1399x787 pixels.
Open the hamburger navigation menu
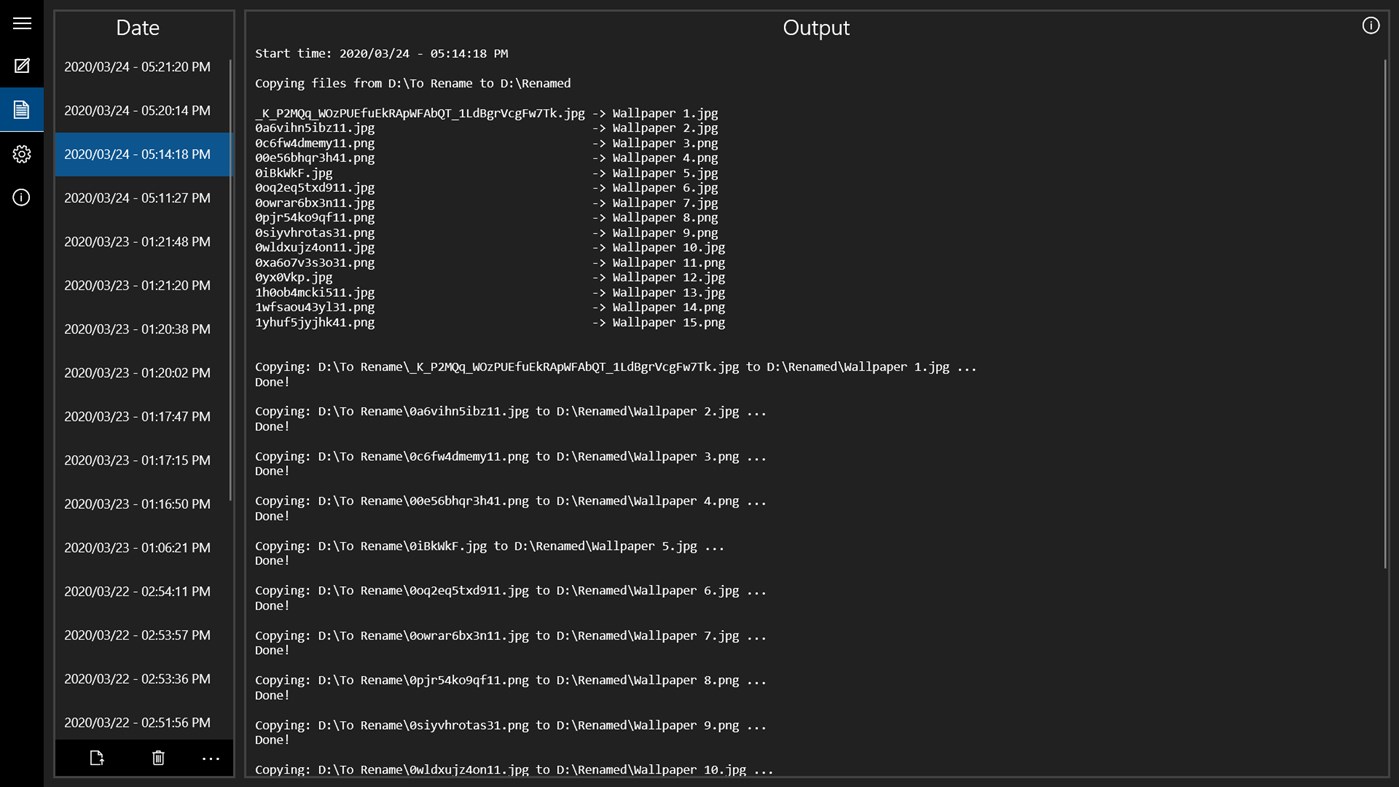click(21, 23)
